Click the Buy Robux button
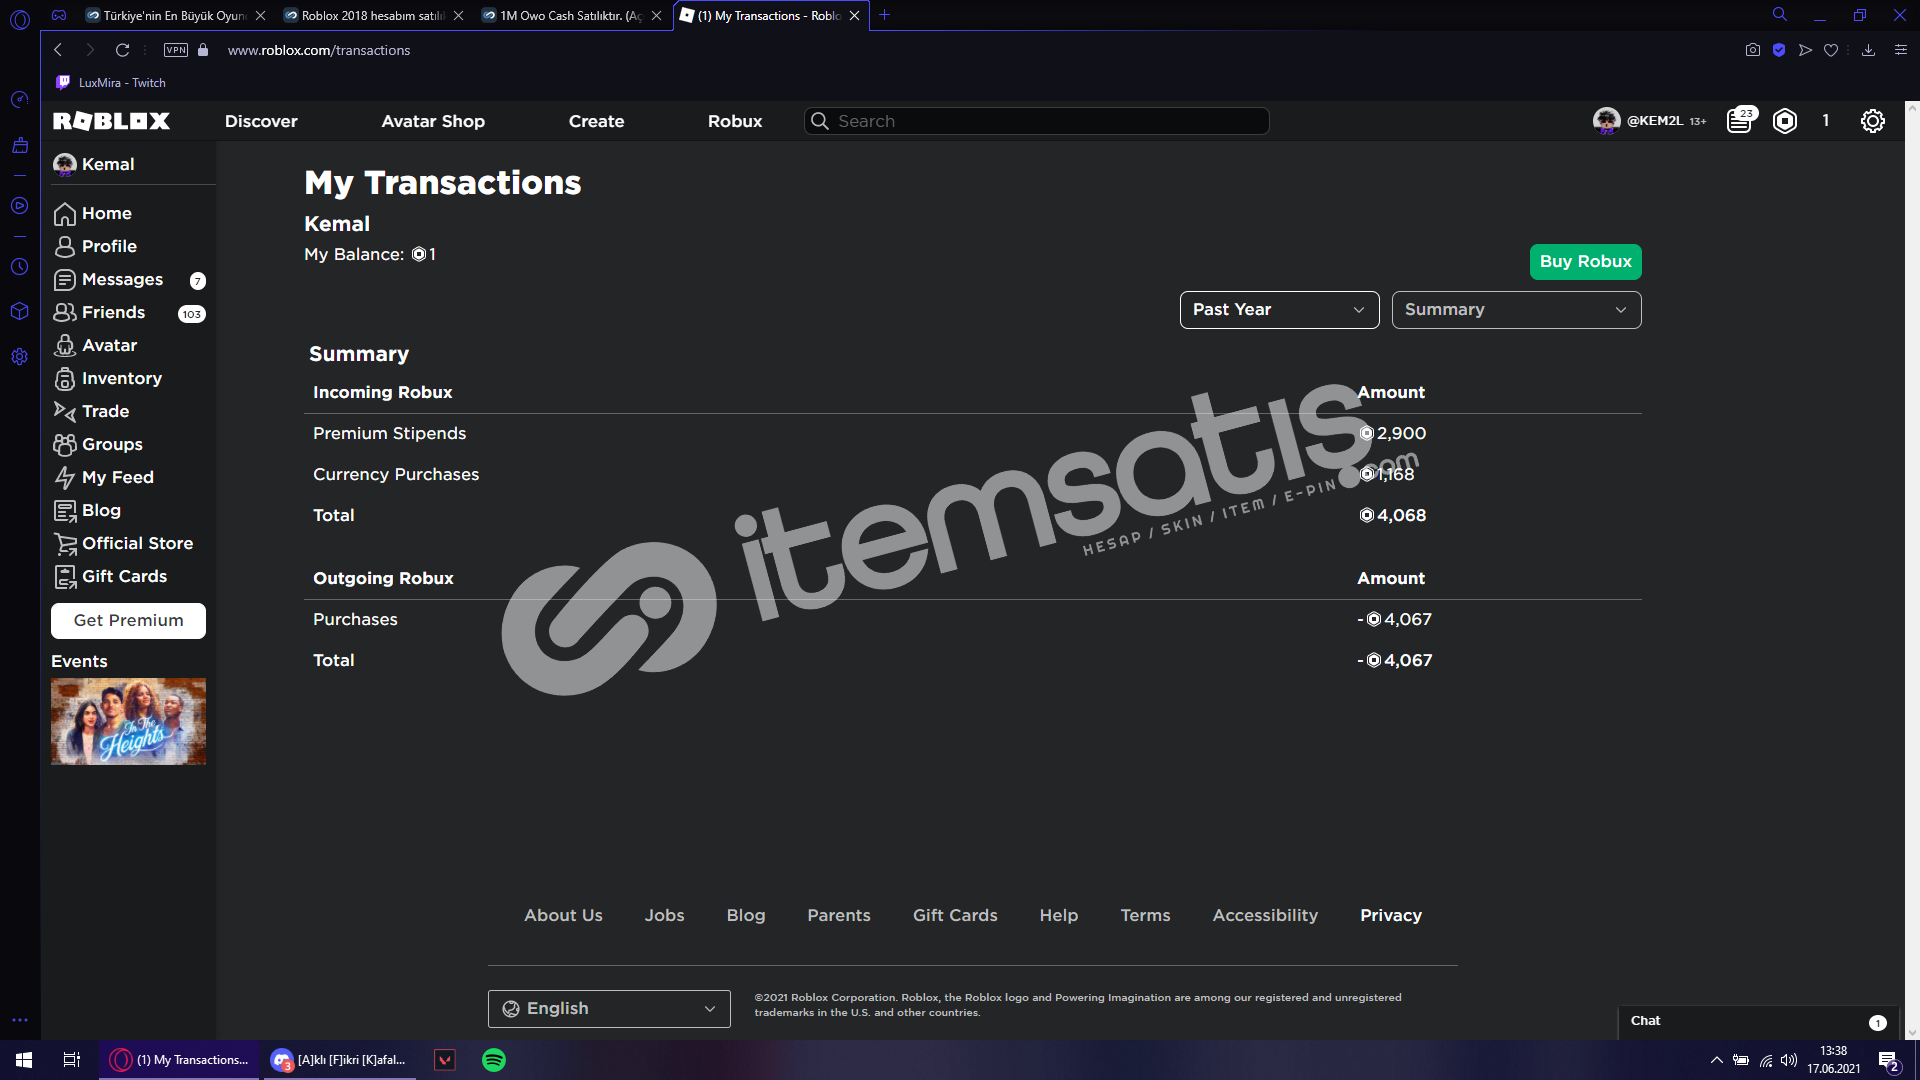Viewport: 1920px width, 1080px height. (1585, 262)
